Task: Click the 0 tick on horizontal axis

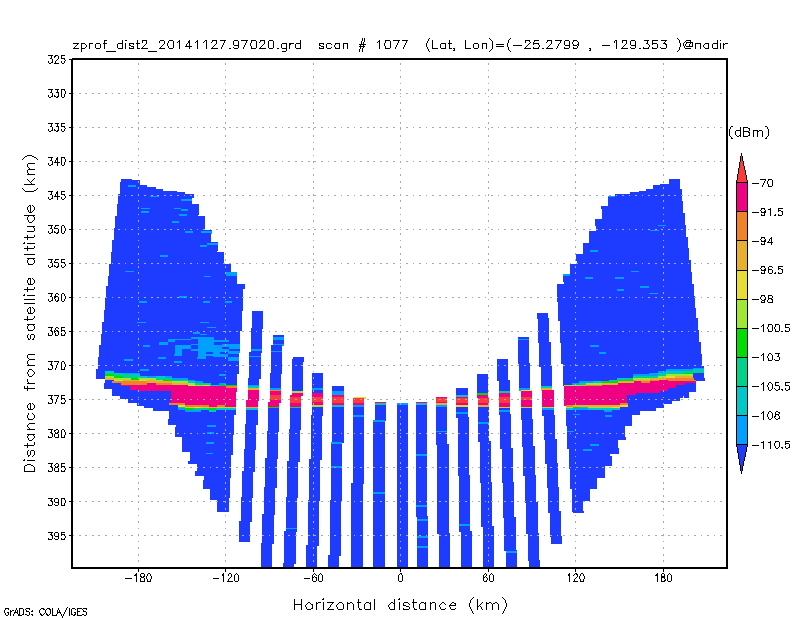Action: click(401, 578)
